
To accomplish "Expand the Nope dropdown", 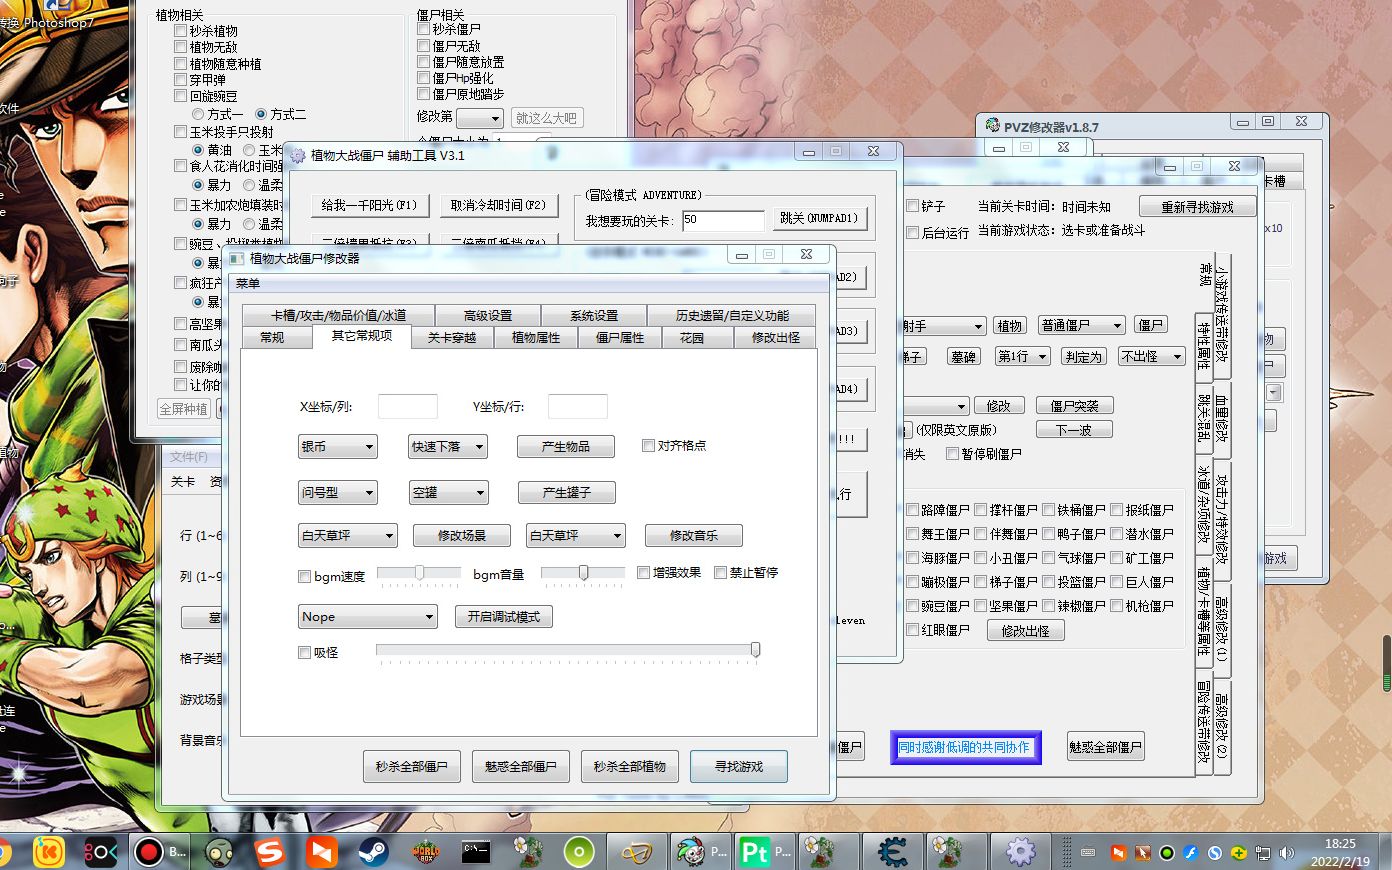I will tap(368, 617).
